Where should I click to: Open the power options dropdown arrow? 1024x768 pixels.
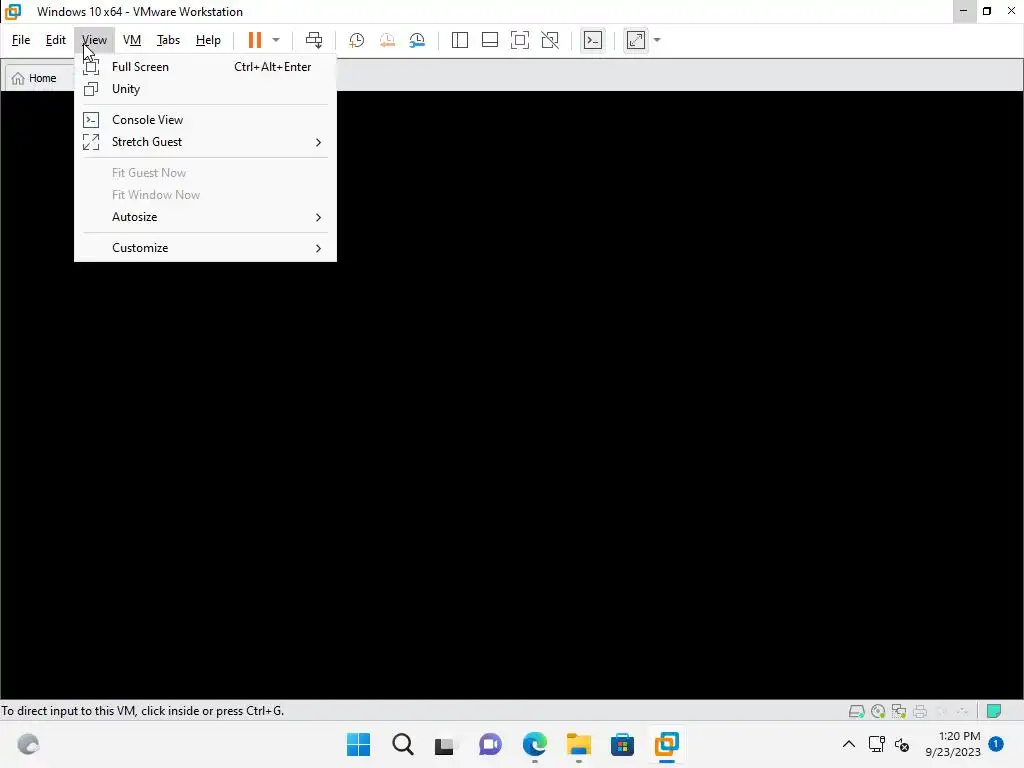click(x=276, y=40)
